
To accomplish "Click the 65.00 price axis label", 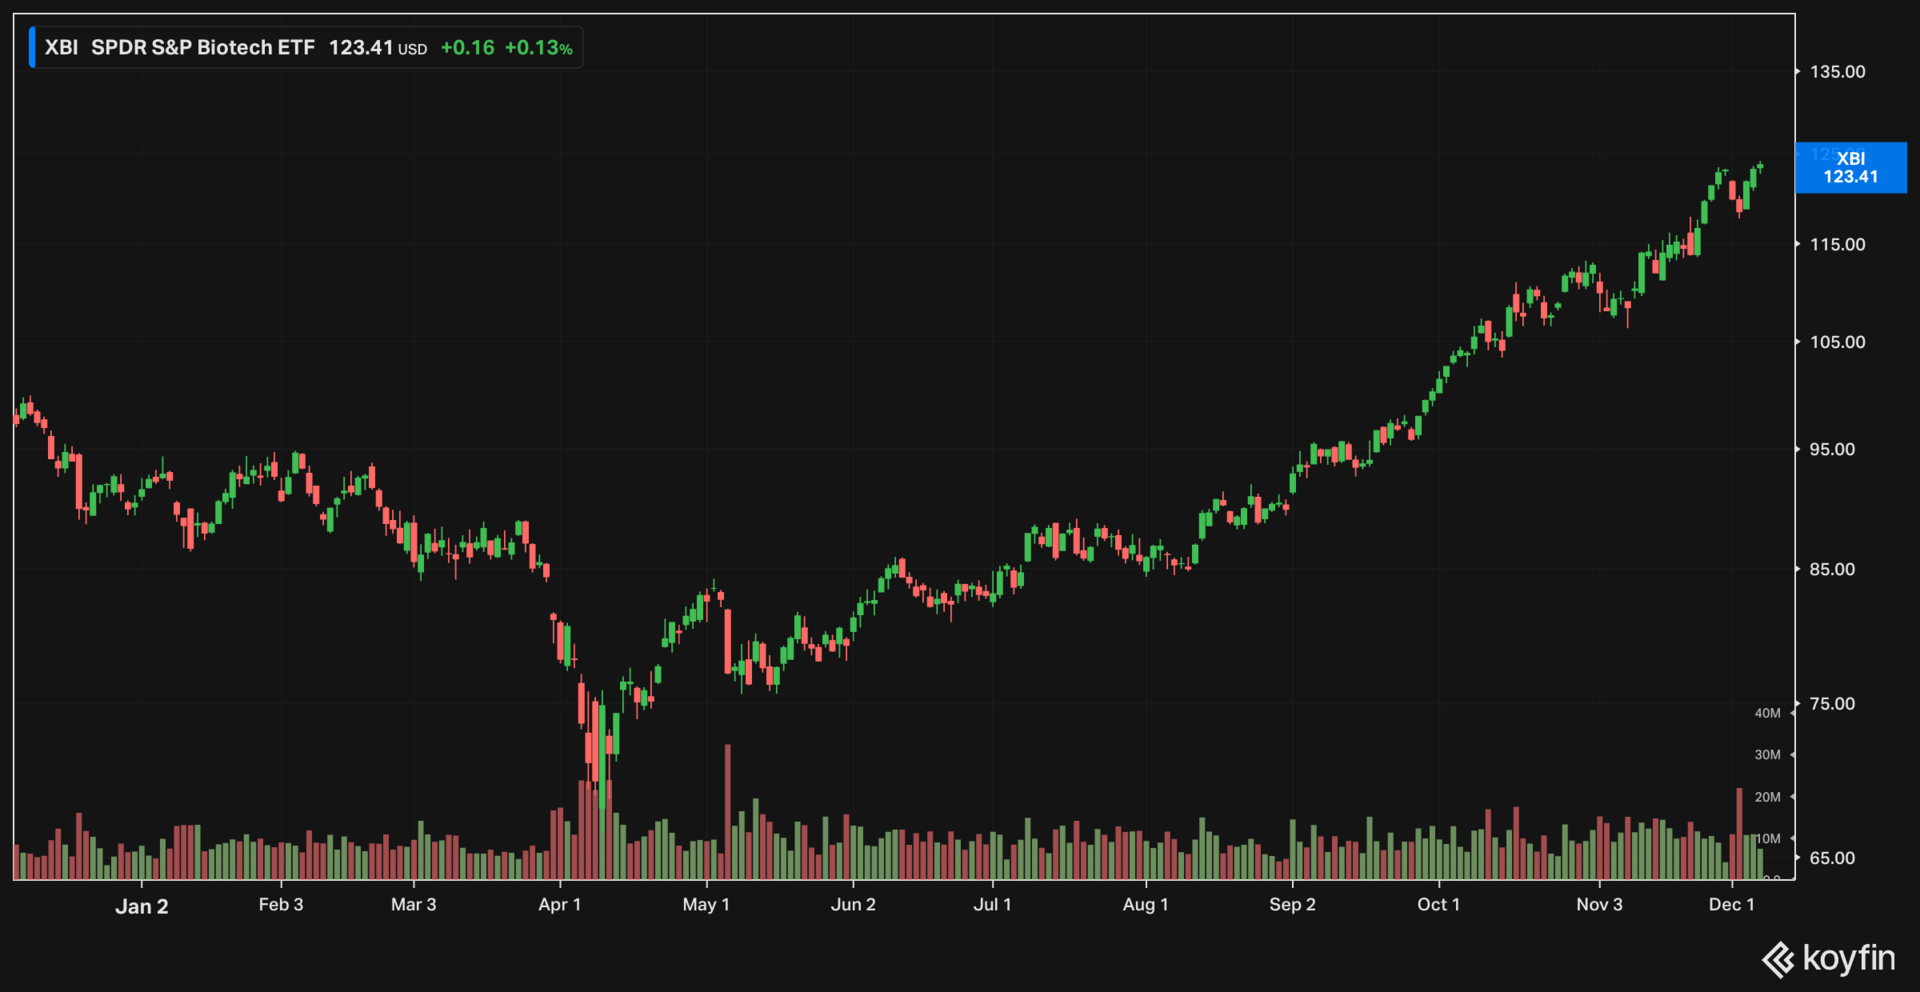I will 1832,858.
